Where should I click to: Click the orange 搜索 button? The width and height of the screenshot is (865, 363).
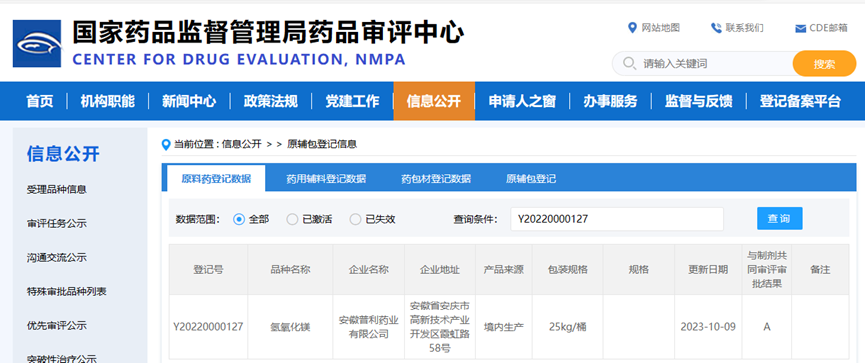[x=824, y=63]
